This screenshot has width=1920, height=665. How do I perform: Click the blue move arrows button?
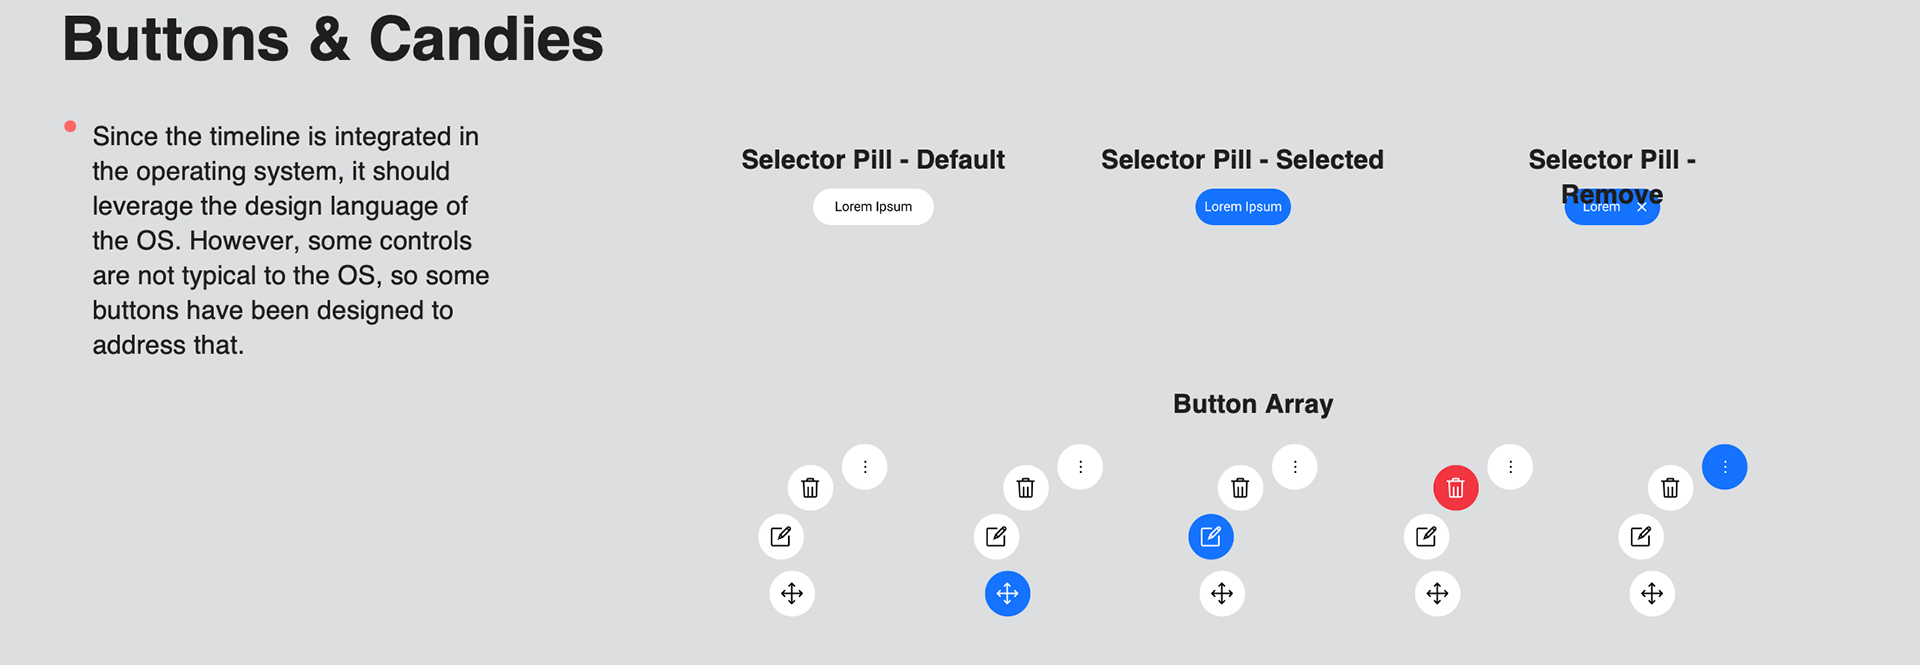point(1007,594)
